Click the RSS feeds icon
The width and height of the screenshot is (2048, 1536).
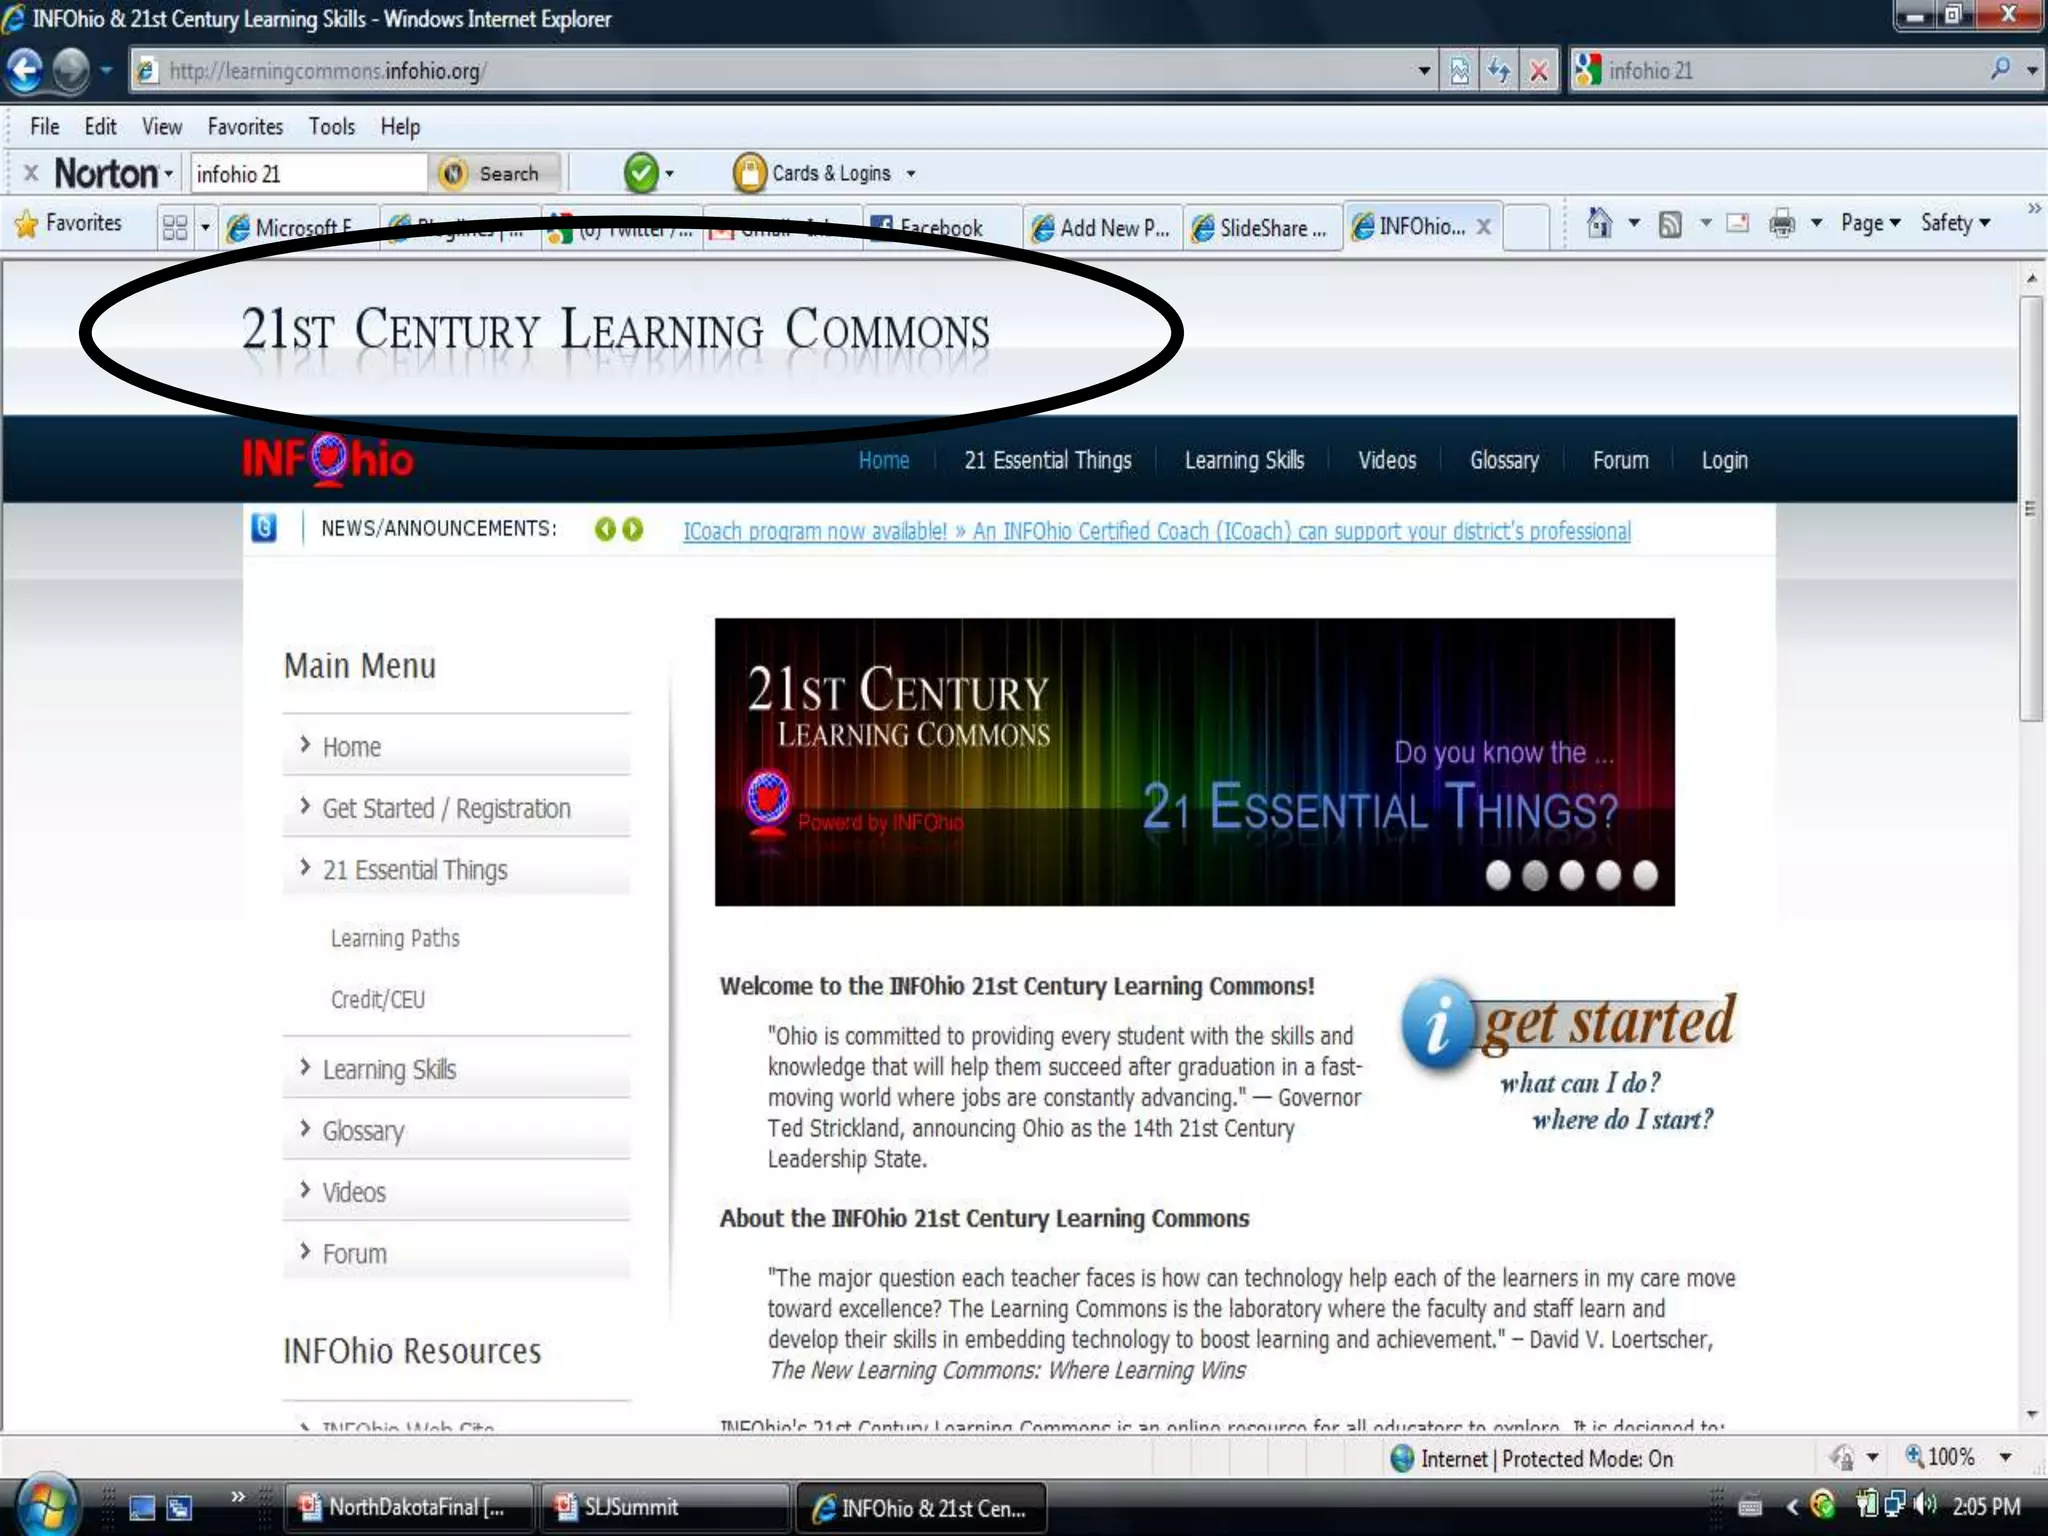click(x=1669, y=224)
